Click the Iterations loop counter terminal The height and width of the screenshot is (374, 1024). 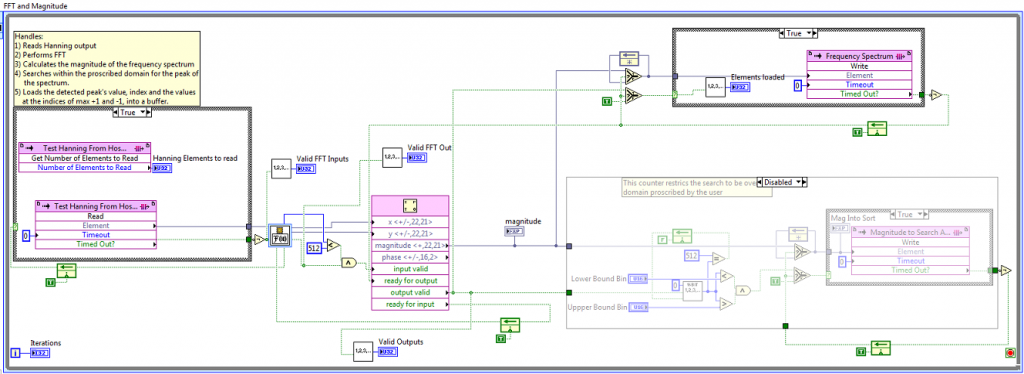pos(16,353)
